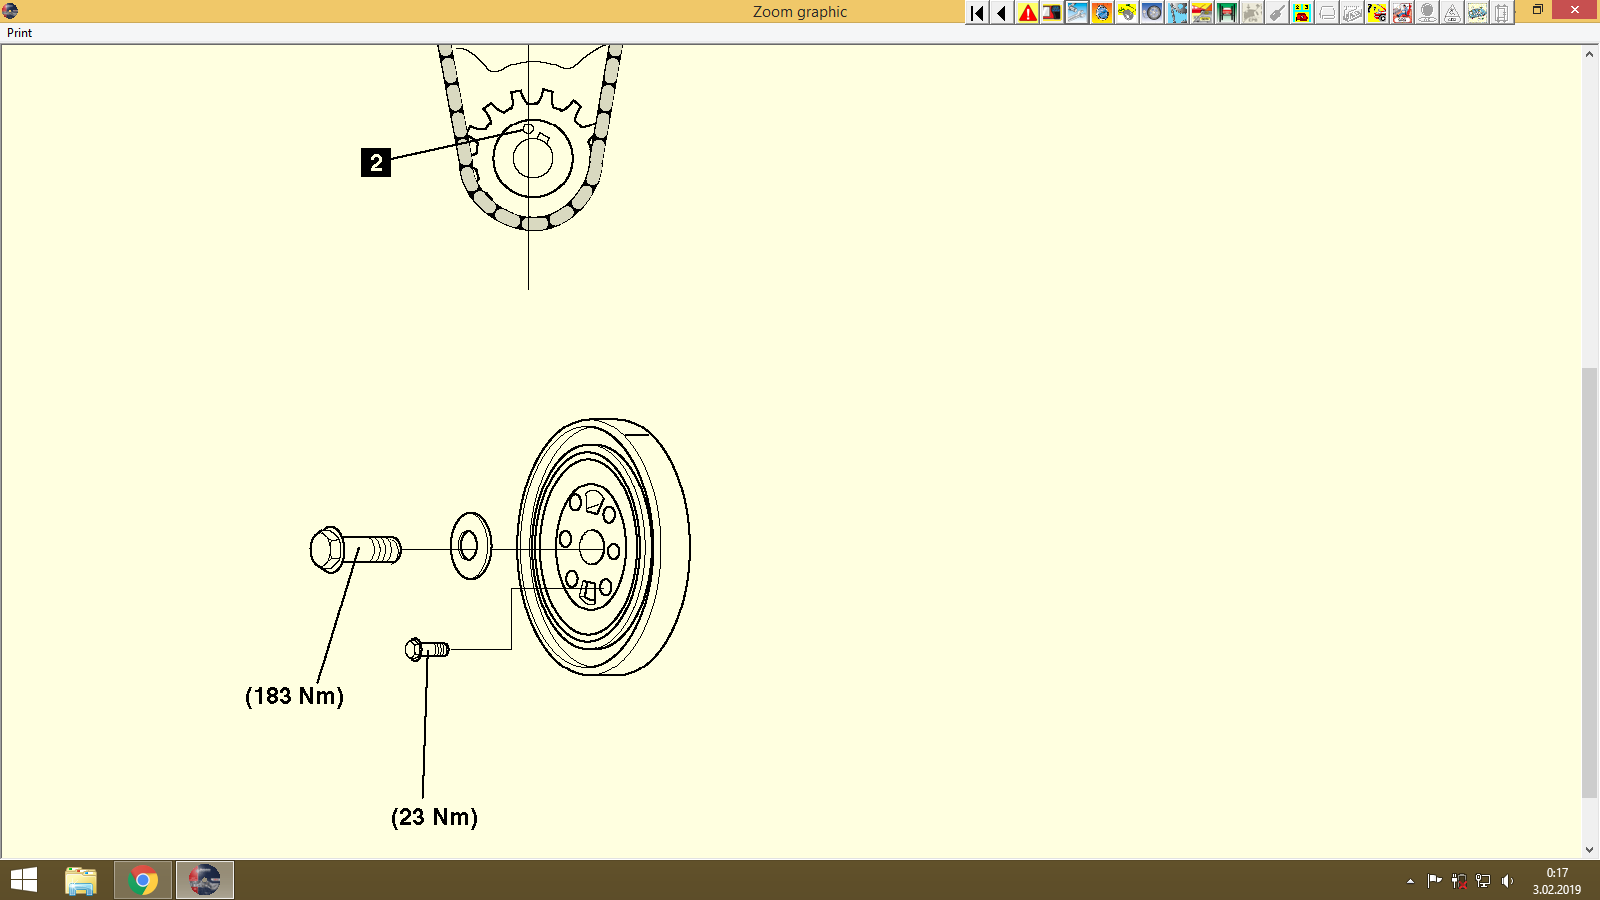
Task: Select the paintbrush toolbar icon
Action: pos(1276,13)
